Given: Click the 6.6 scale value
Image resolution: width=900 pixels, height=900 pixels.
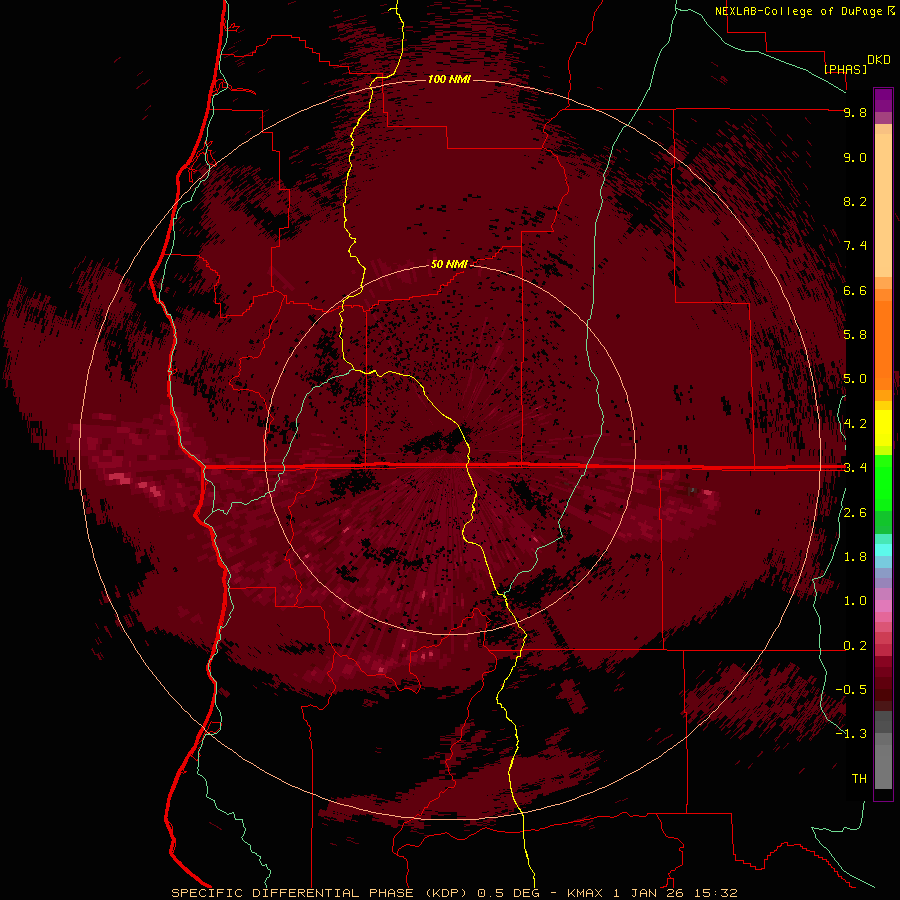Looking at the screenshot, I should (855, 290).
